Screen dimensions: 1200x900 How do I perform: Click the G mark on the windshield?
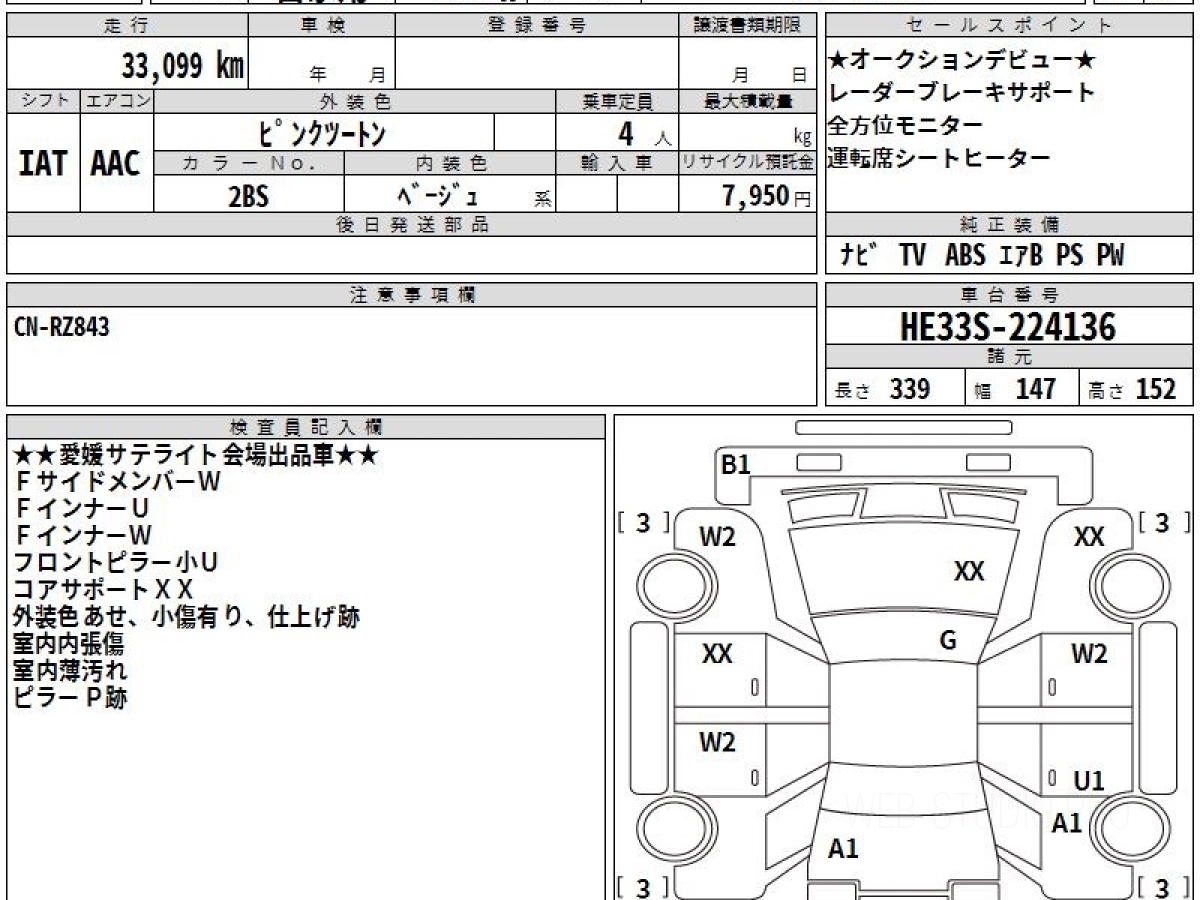point(948,642)
